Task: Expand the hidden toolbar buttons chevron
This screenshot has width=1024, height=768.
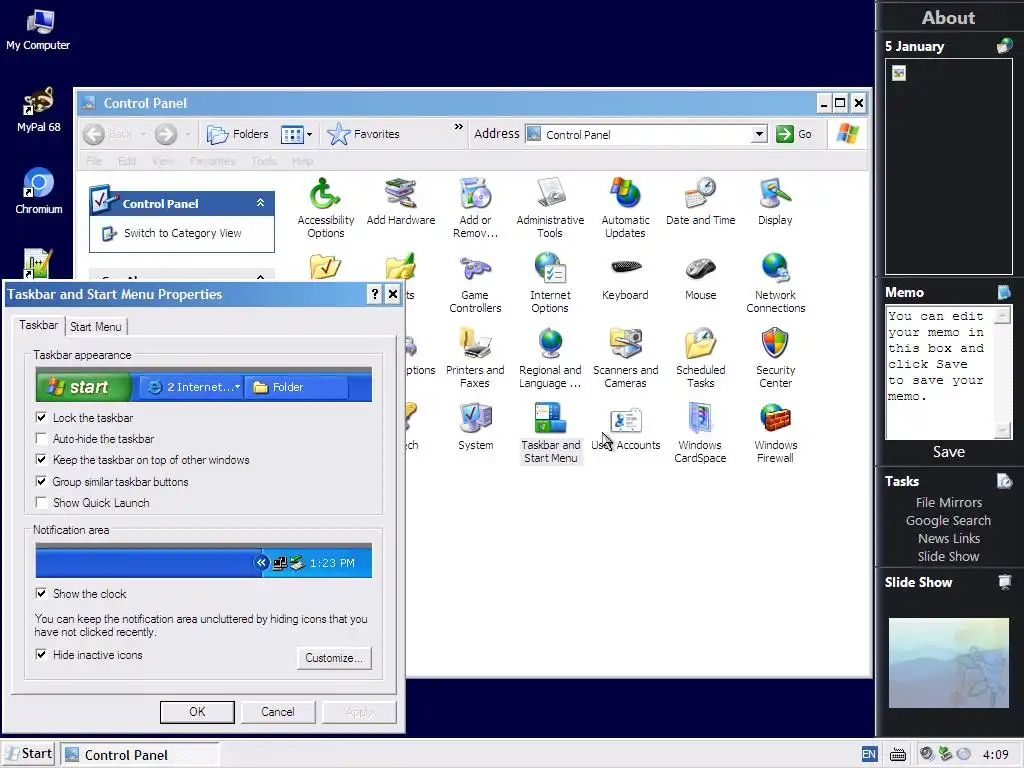Action: coord(458,127)
